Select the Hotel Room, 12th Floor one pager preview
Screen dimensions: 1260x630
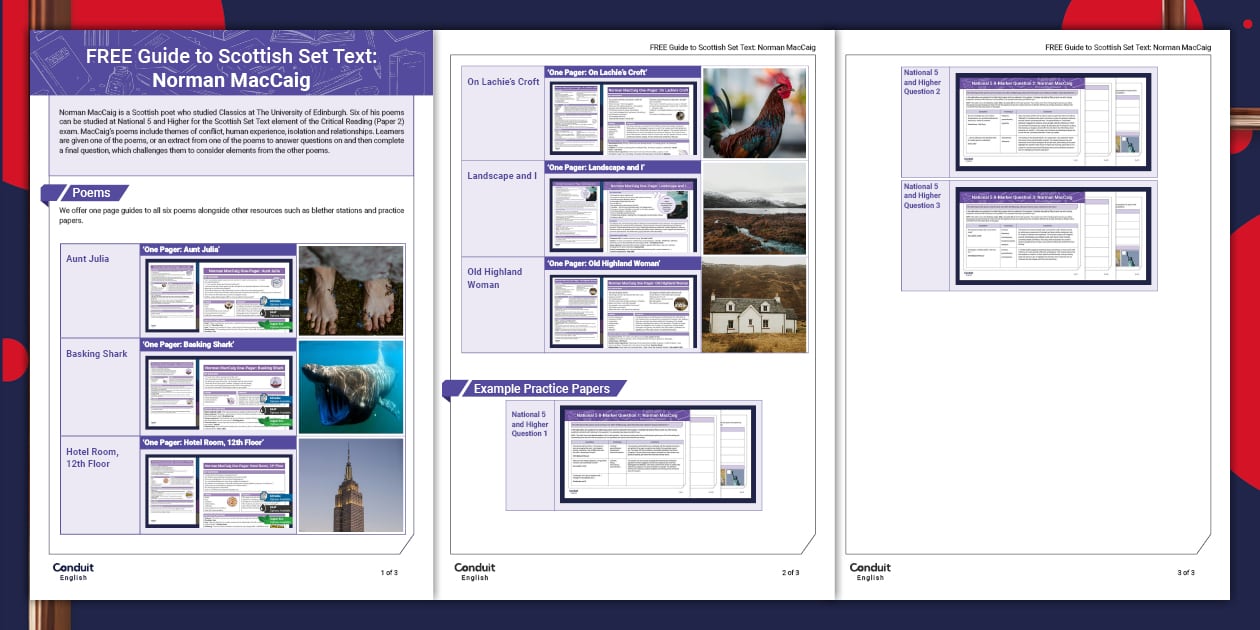(x=219, y=490)
